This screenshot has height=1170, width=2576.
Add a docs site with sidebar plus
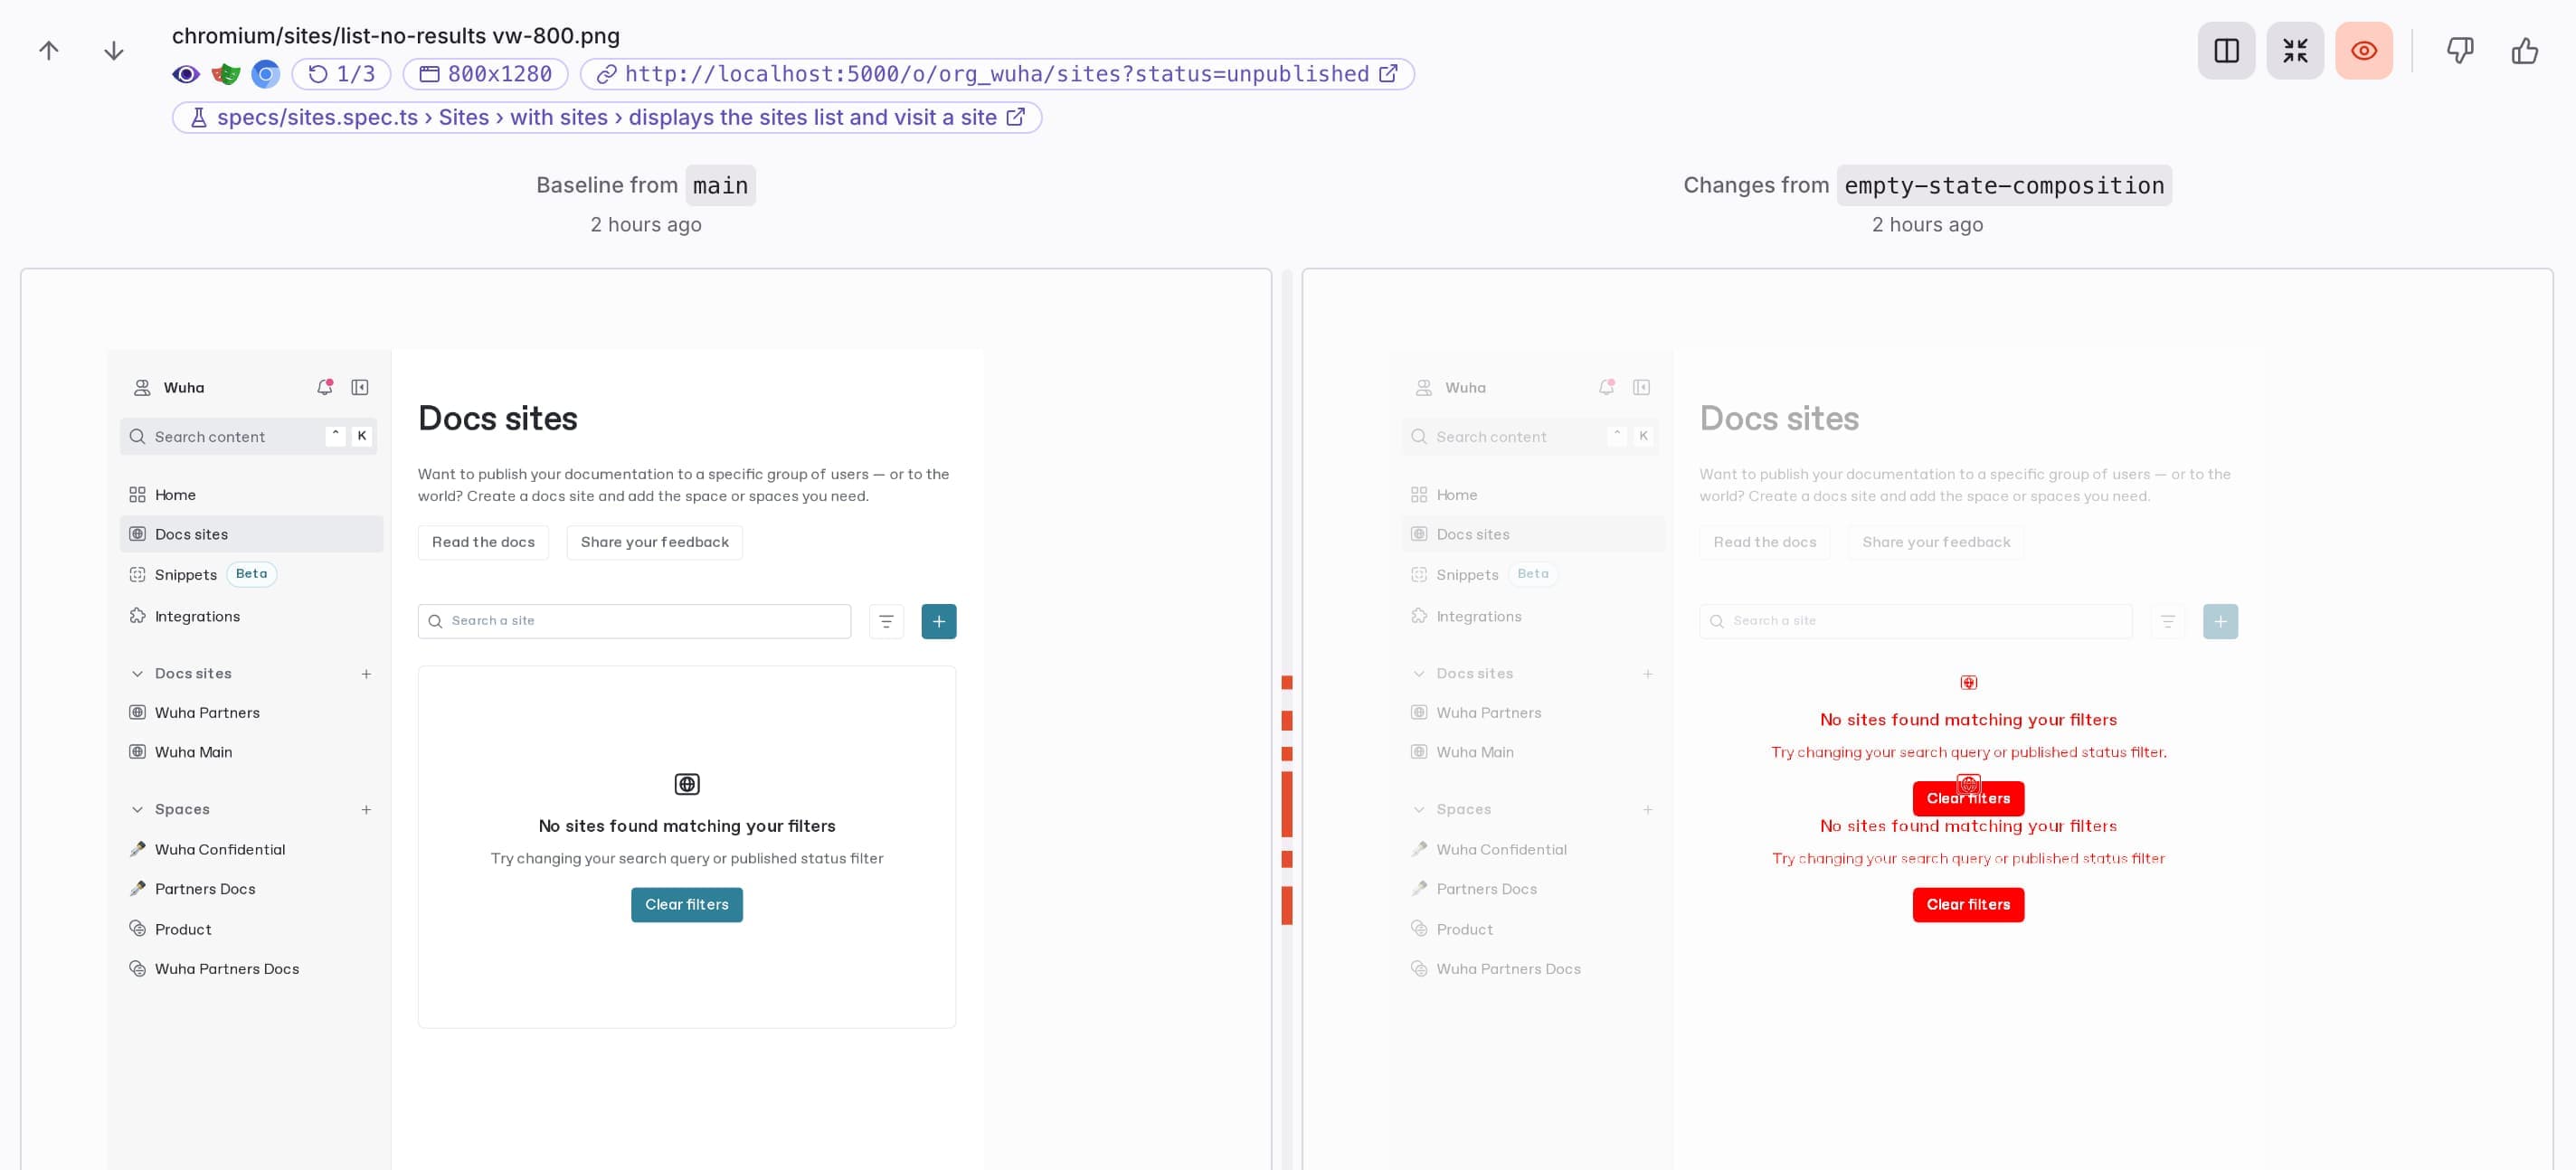point(366,673)
